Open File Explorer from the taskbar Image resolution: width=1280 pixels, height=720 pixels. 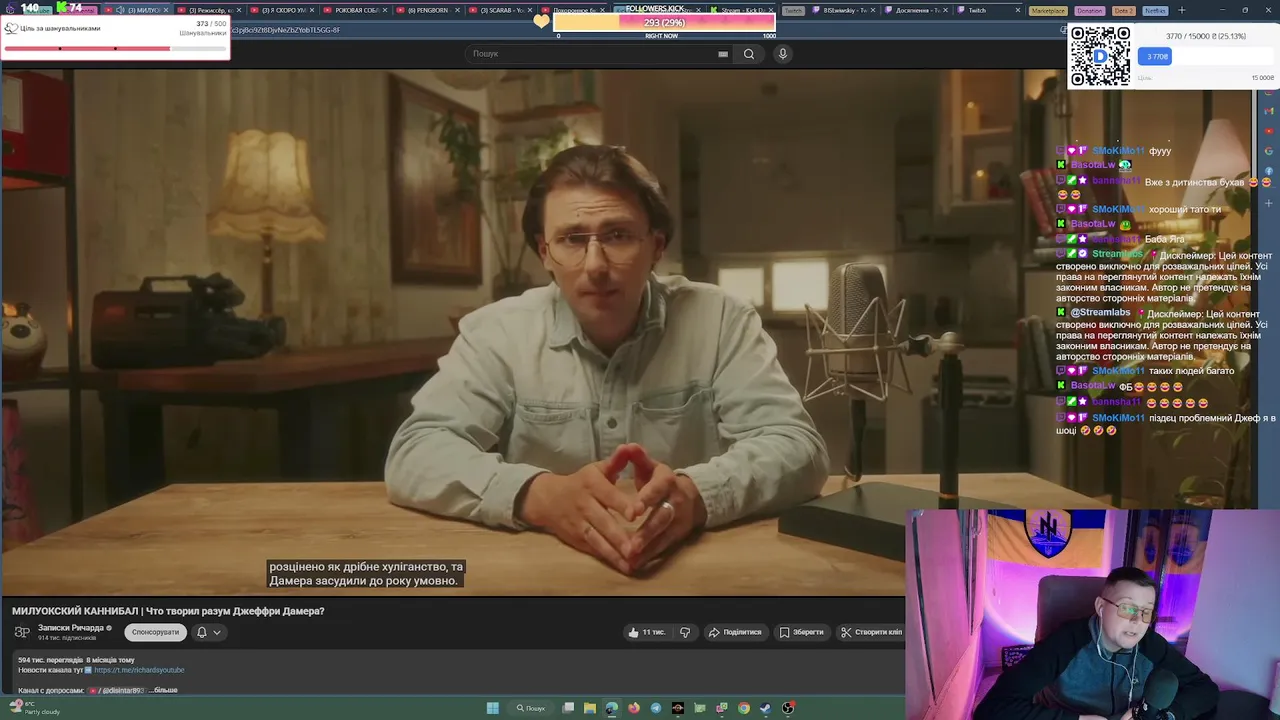pos(590,708)
